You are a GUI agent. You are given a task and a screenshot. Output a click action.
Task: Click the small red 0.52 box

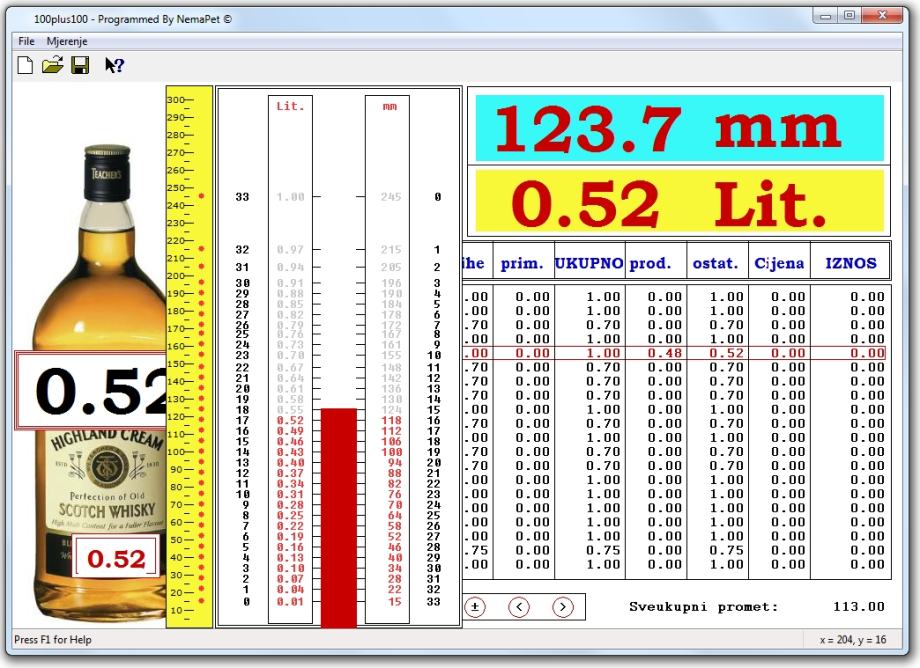116,559
